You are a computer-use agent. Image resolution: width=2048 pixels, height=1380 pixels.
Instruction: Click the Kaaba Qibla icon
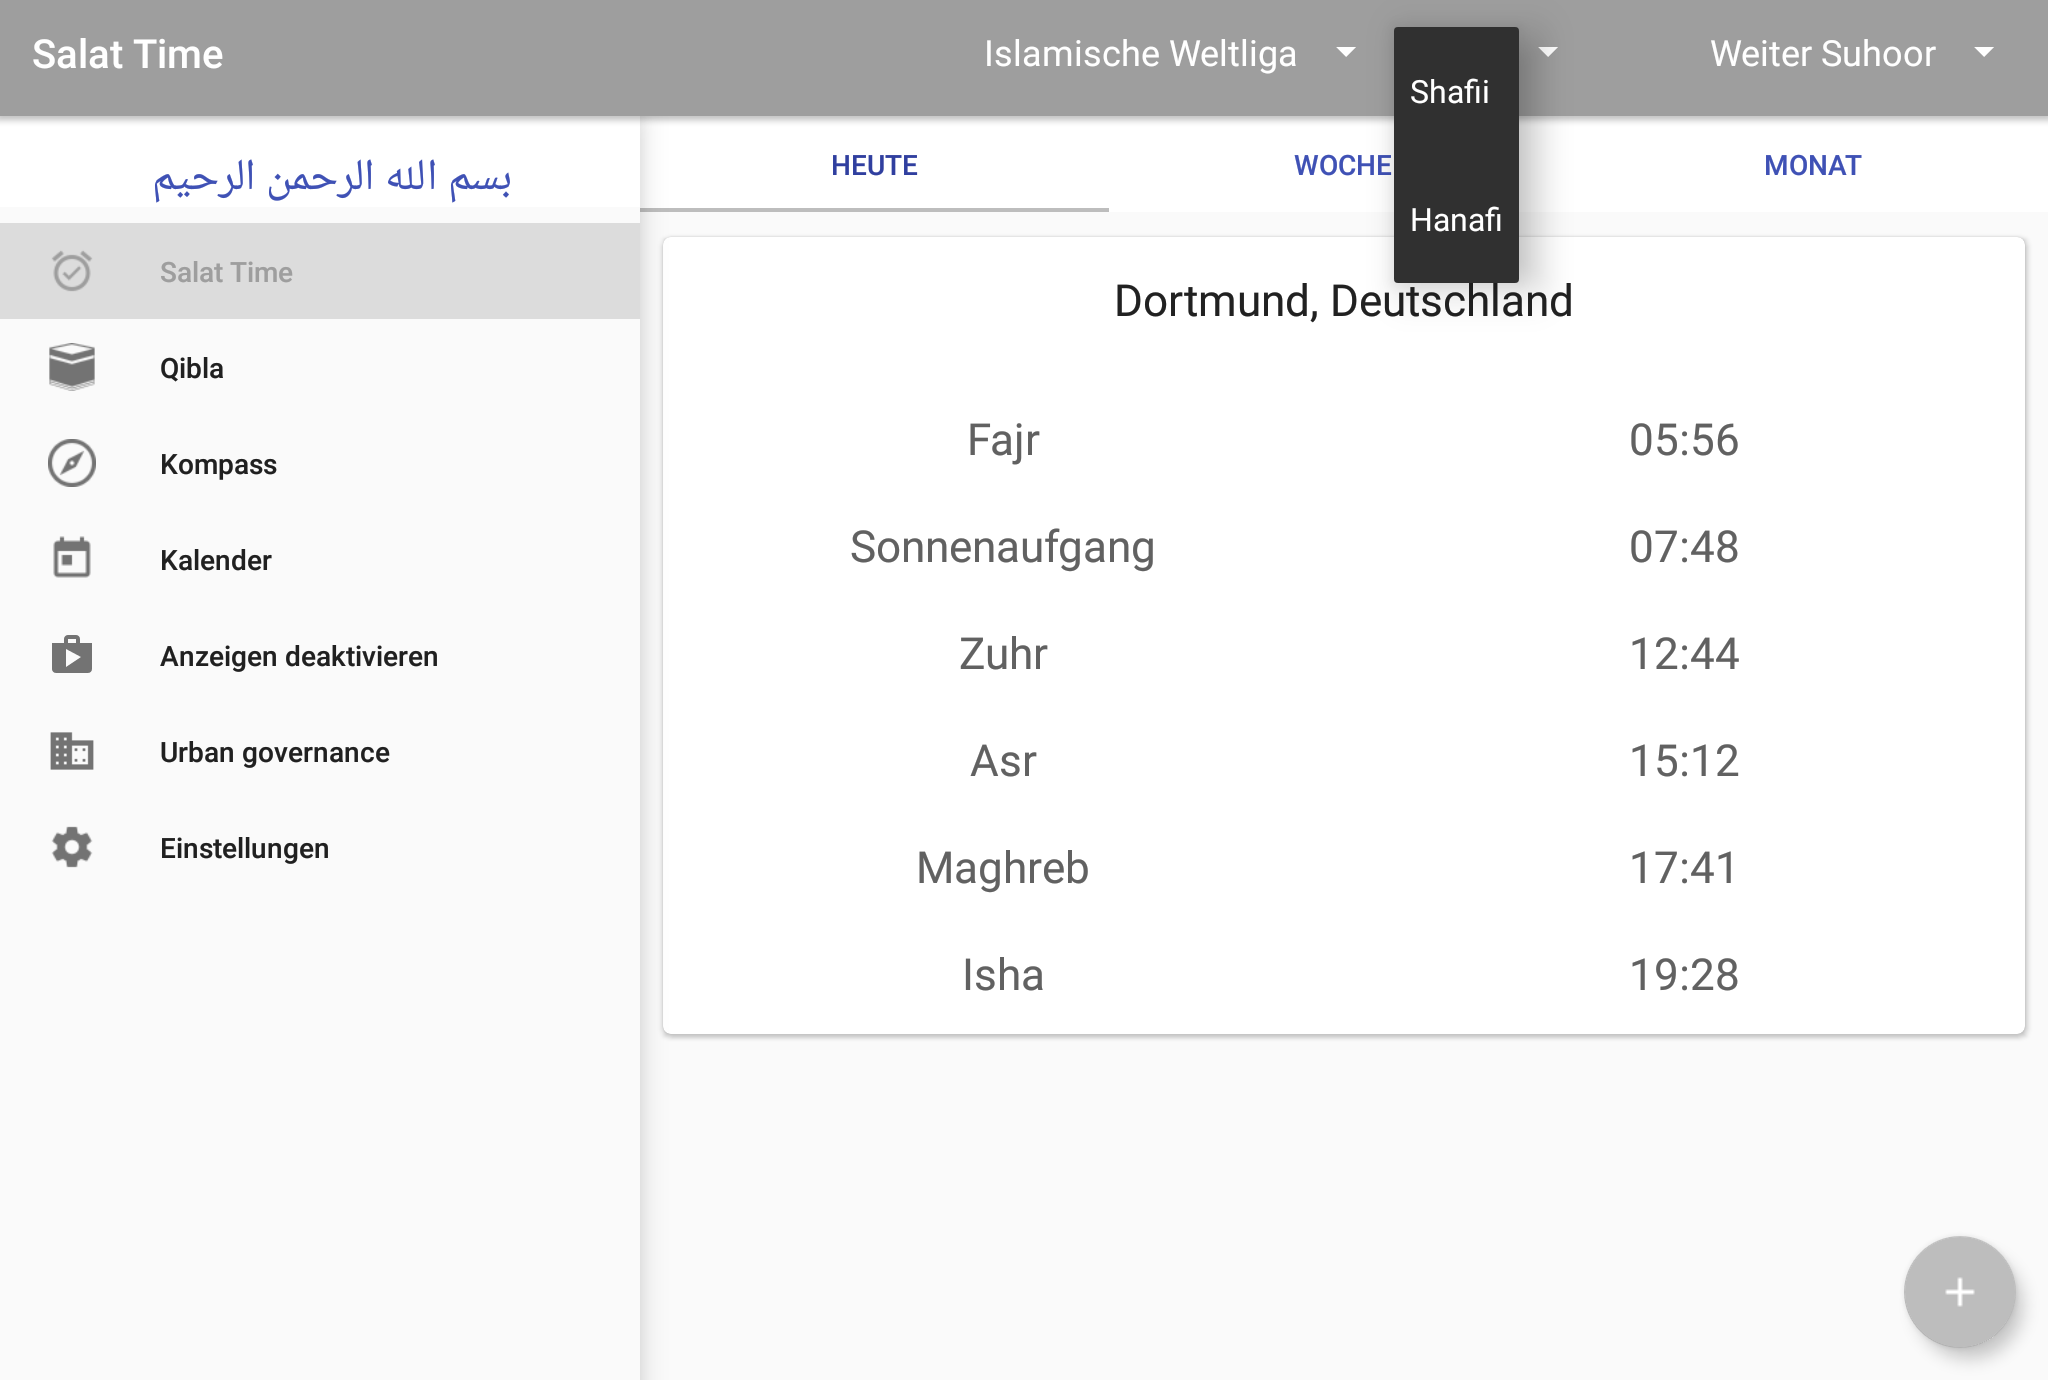tap(72, 367)
